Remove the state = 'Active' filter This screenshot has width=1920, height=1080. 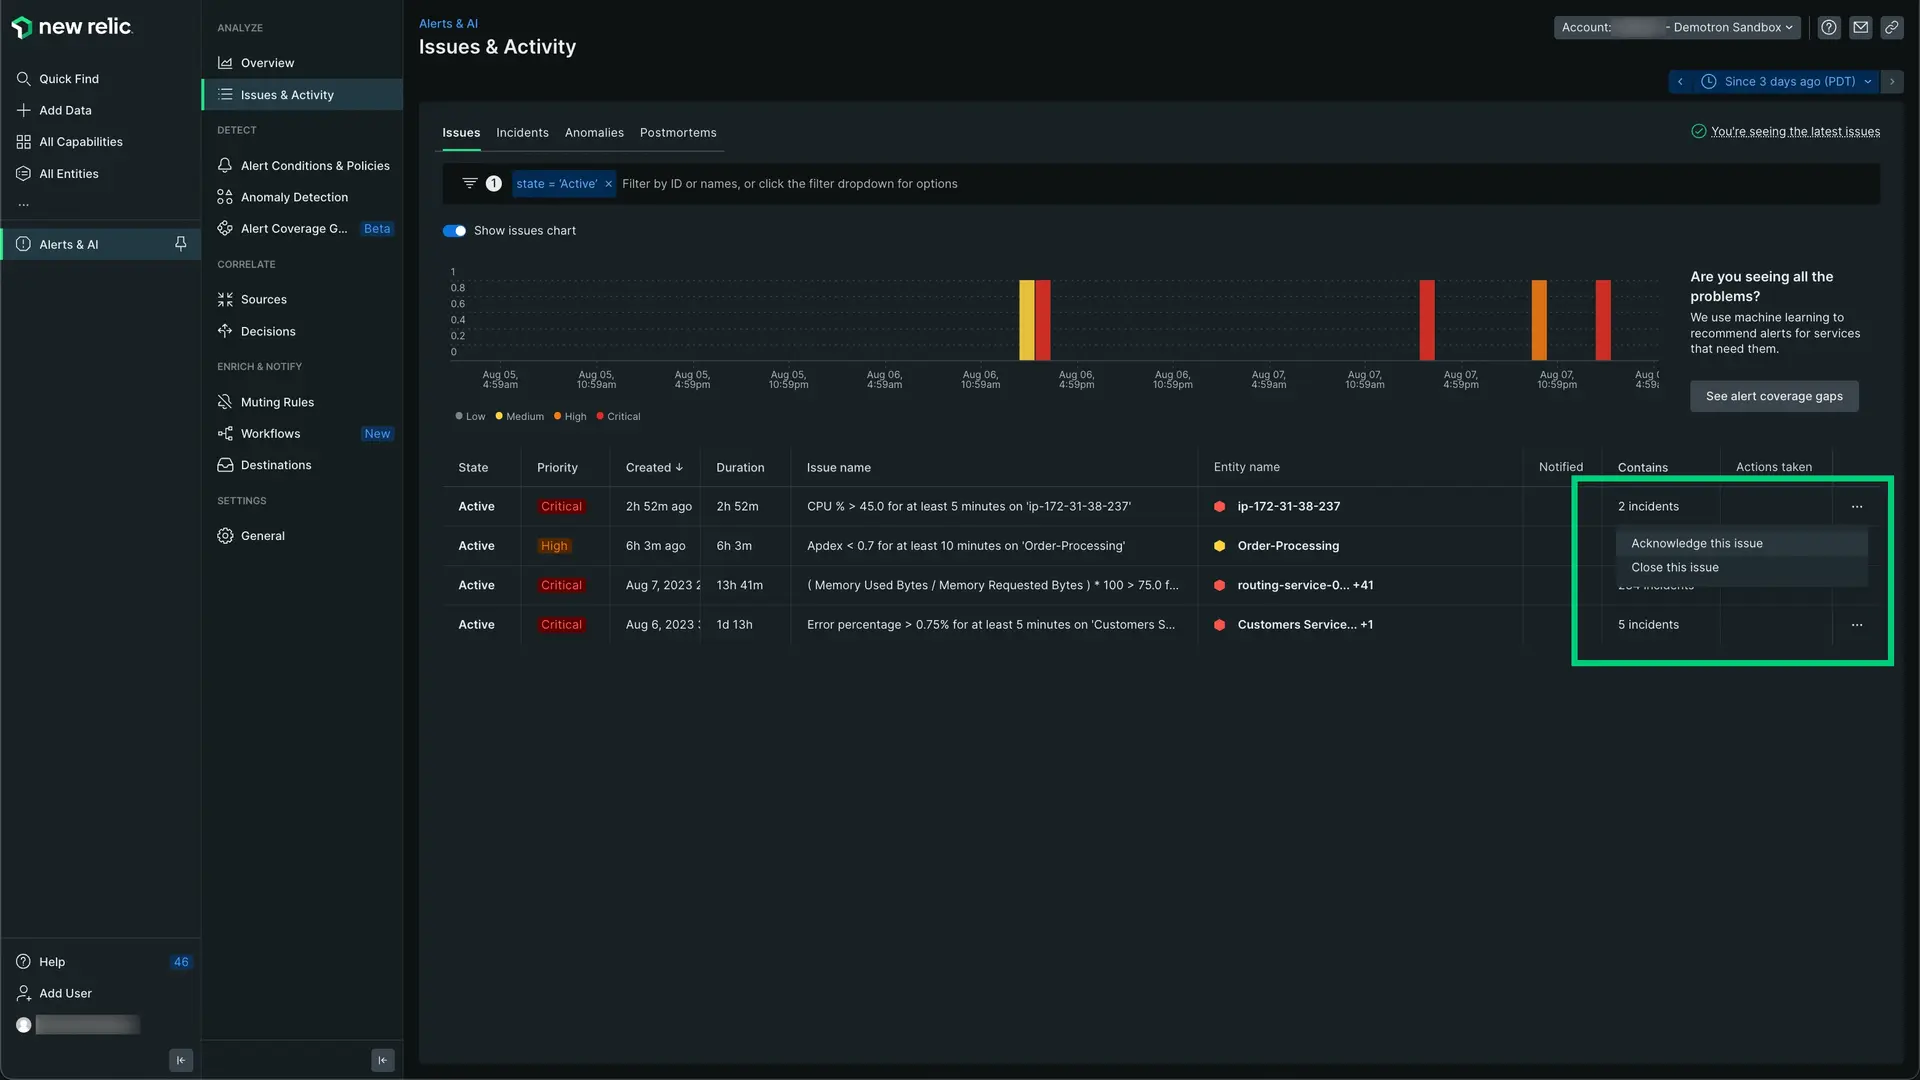608,184
